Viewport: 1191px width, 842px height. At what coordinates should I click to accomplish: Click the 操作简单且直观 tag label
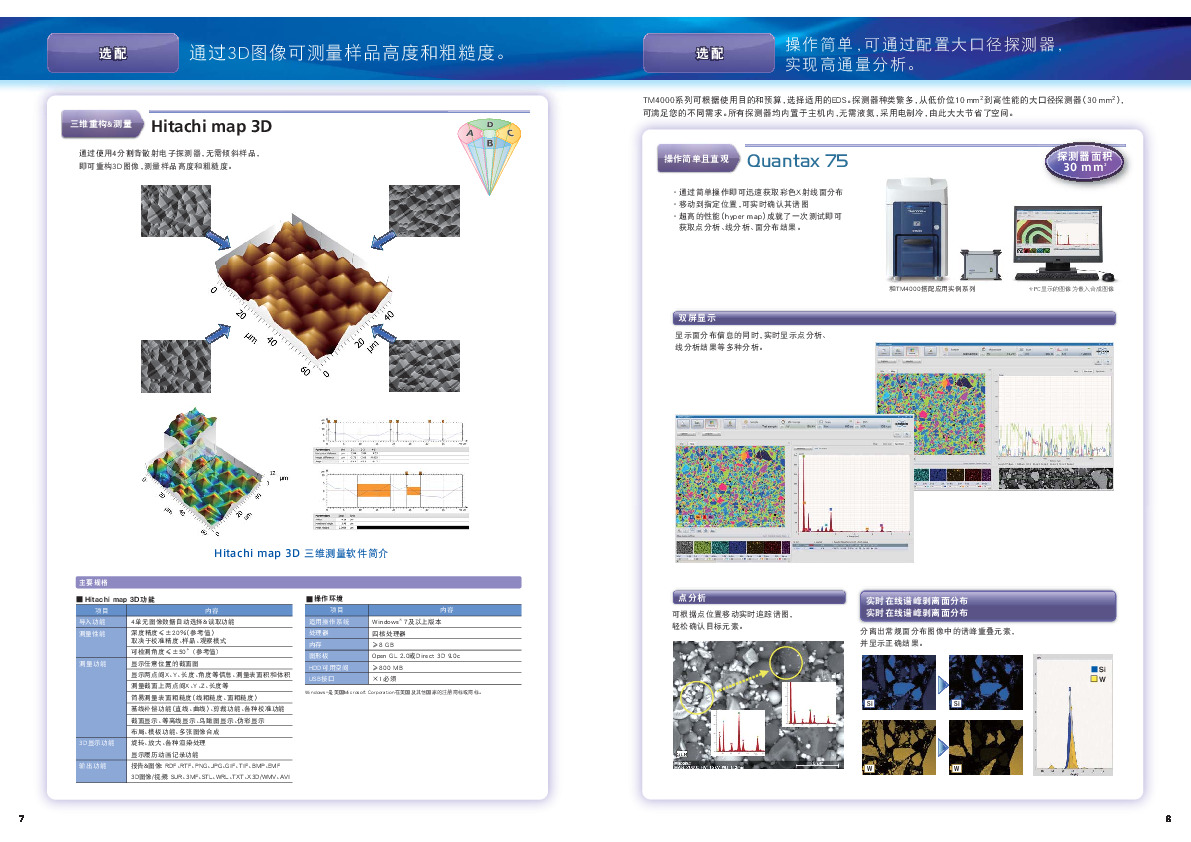coord(697,159)
